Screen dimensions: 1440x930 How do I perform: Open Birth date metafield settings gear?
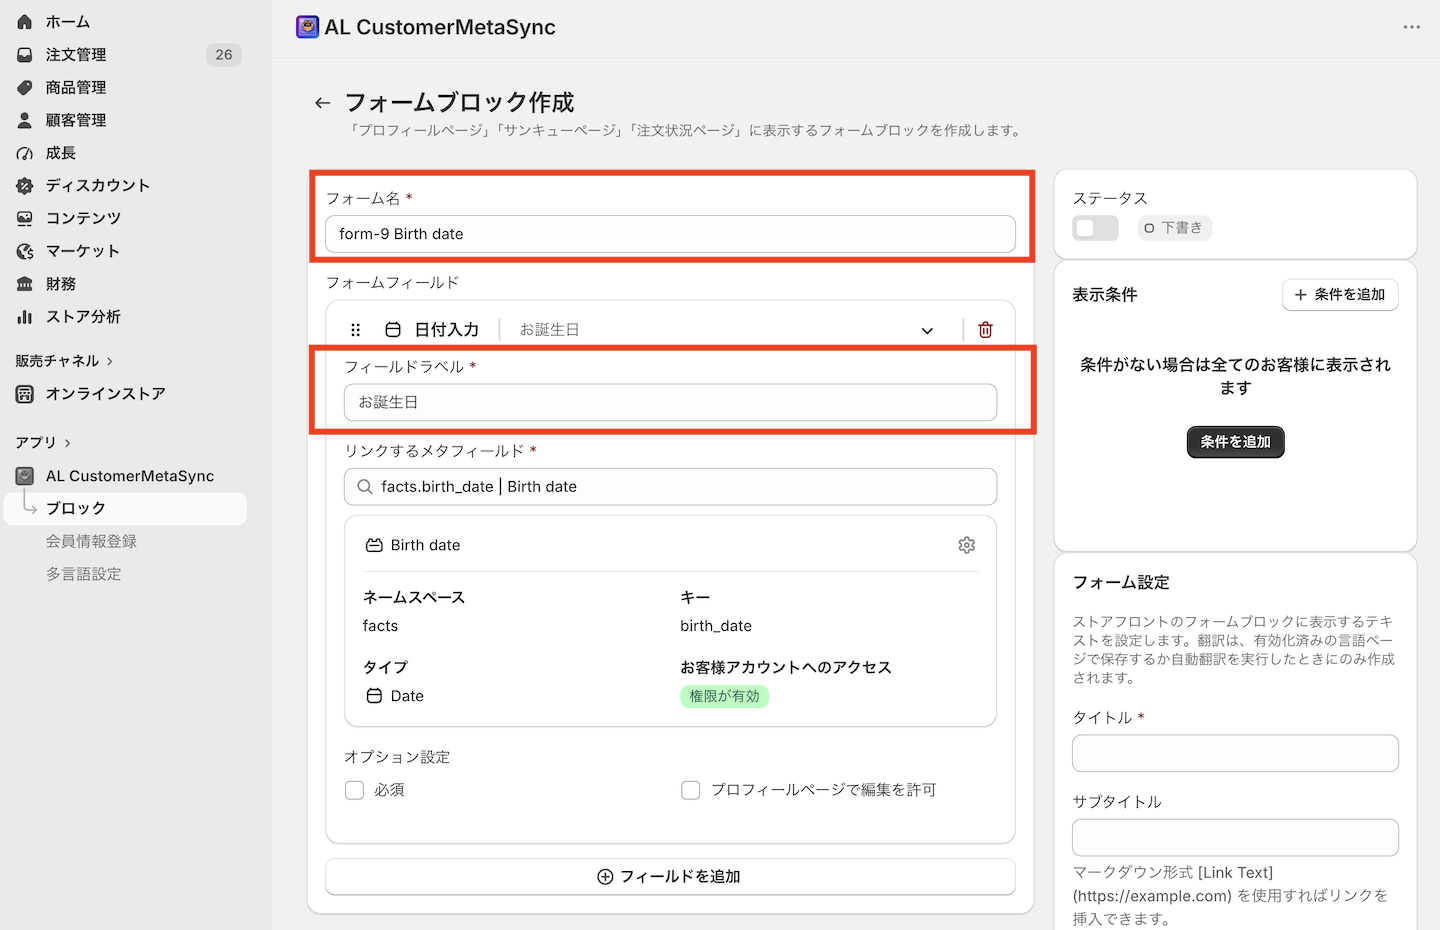pyautogui.click(x=966, y=545)
